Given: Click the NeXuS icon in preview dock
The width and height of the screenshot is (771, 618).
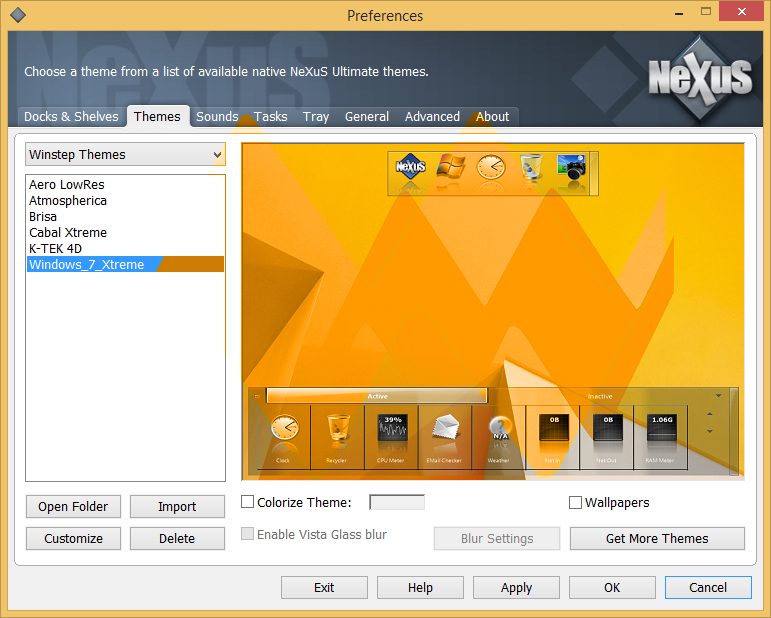Looking at the screenshot, I should [411, 166].
